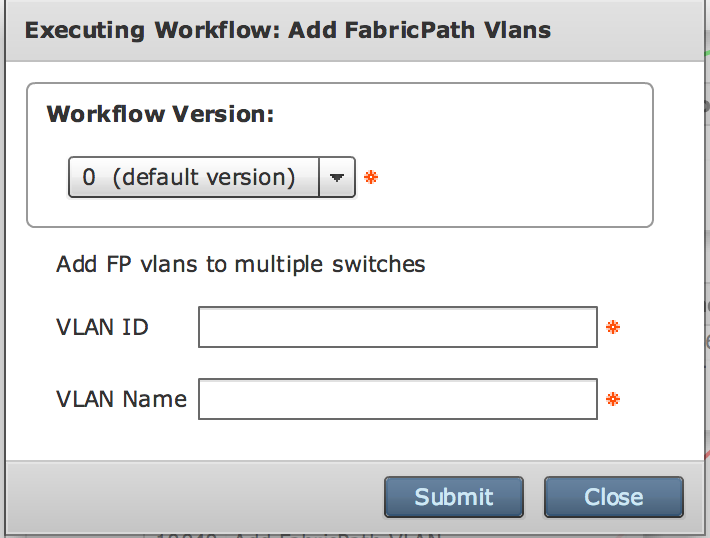This screenshot has height=538, width=710.
Task: Open the Workflow Version dropdown arrow
Action: (x=337, y=177)
